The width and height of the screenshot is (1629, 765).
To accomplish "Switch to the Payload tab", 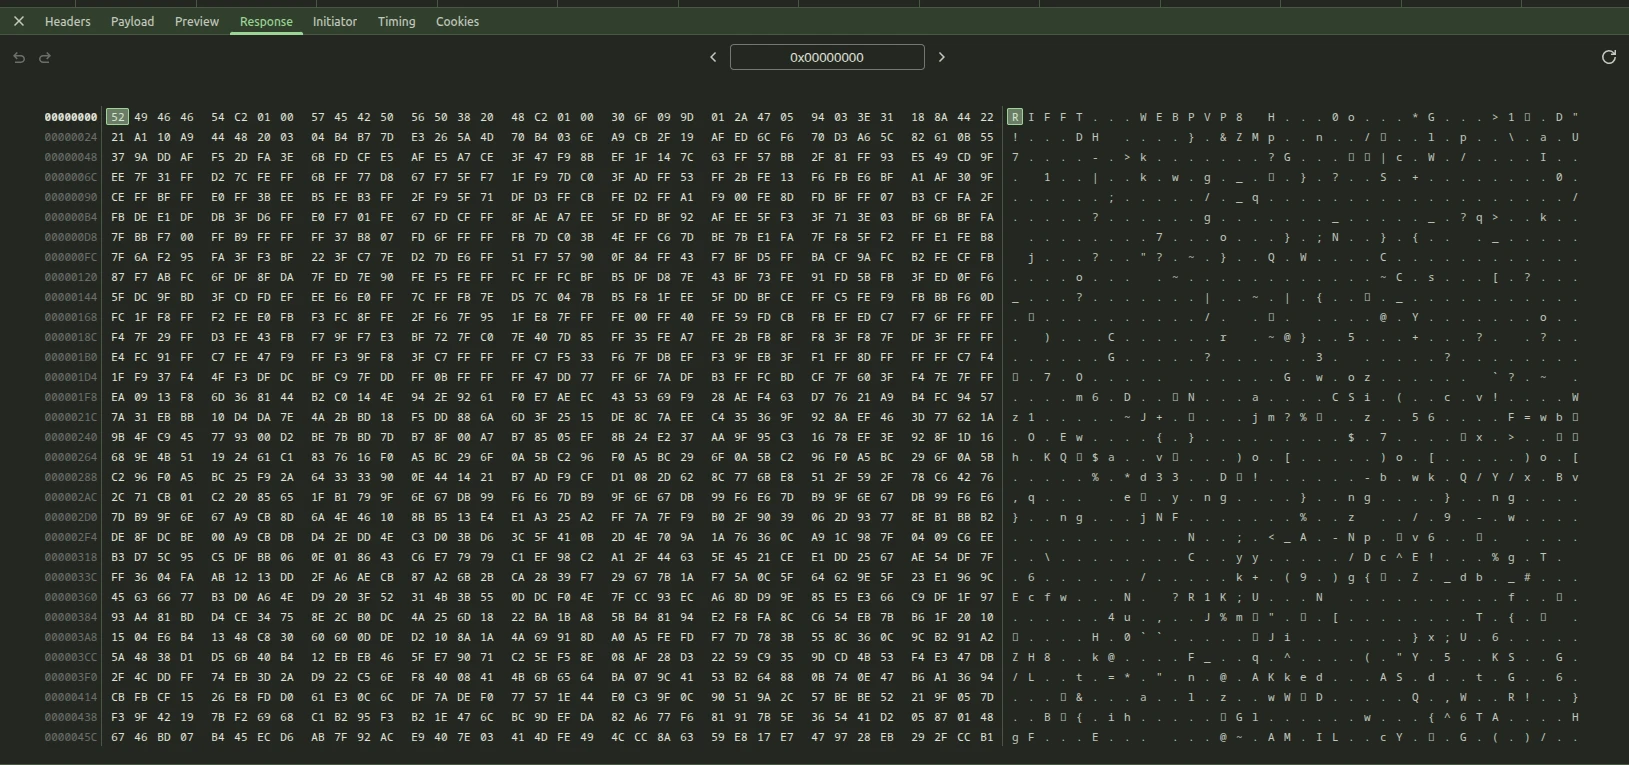I will tap(132, 21).
